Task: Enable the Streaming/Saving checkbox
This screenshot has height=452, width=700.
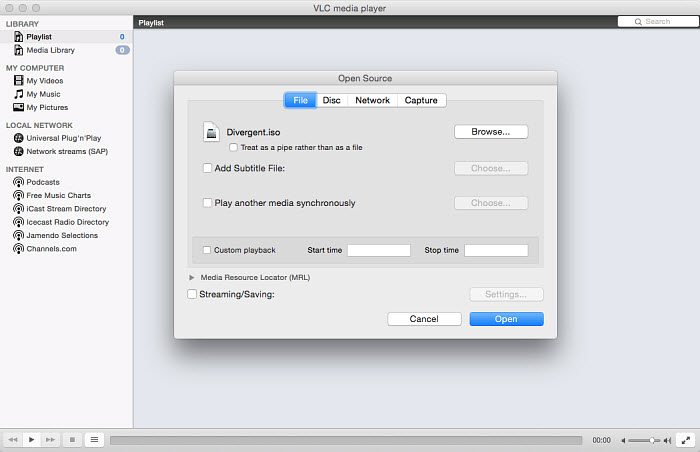Action: pos(192,294)
